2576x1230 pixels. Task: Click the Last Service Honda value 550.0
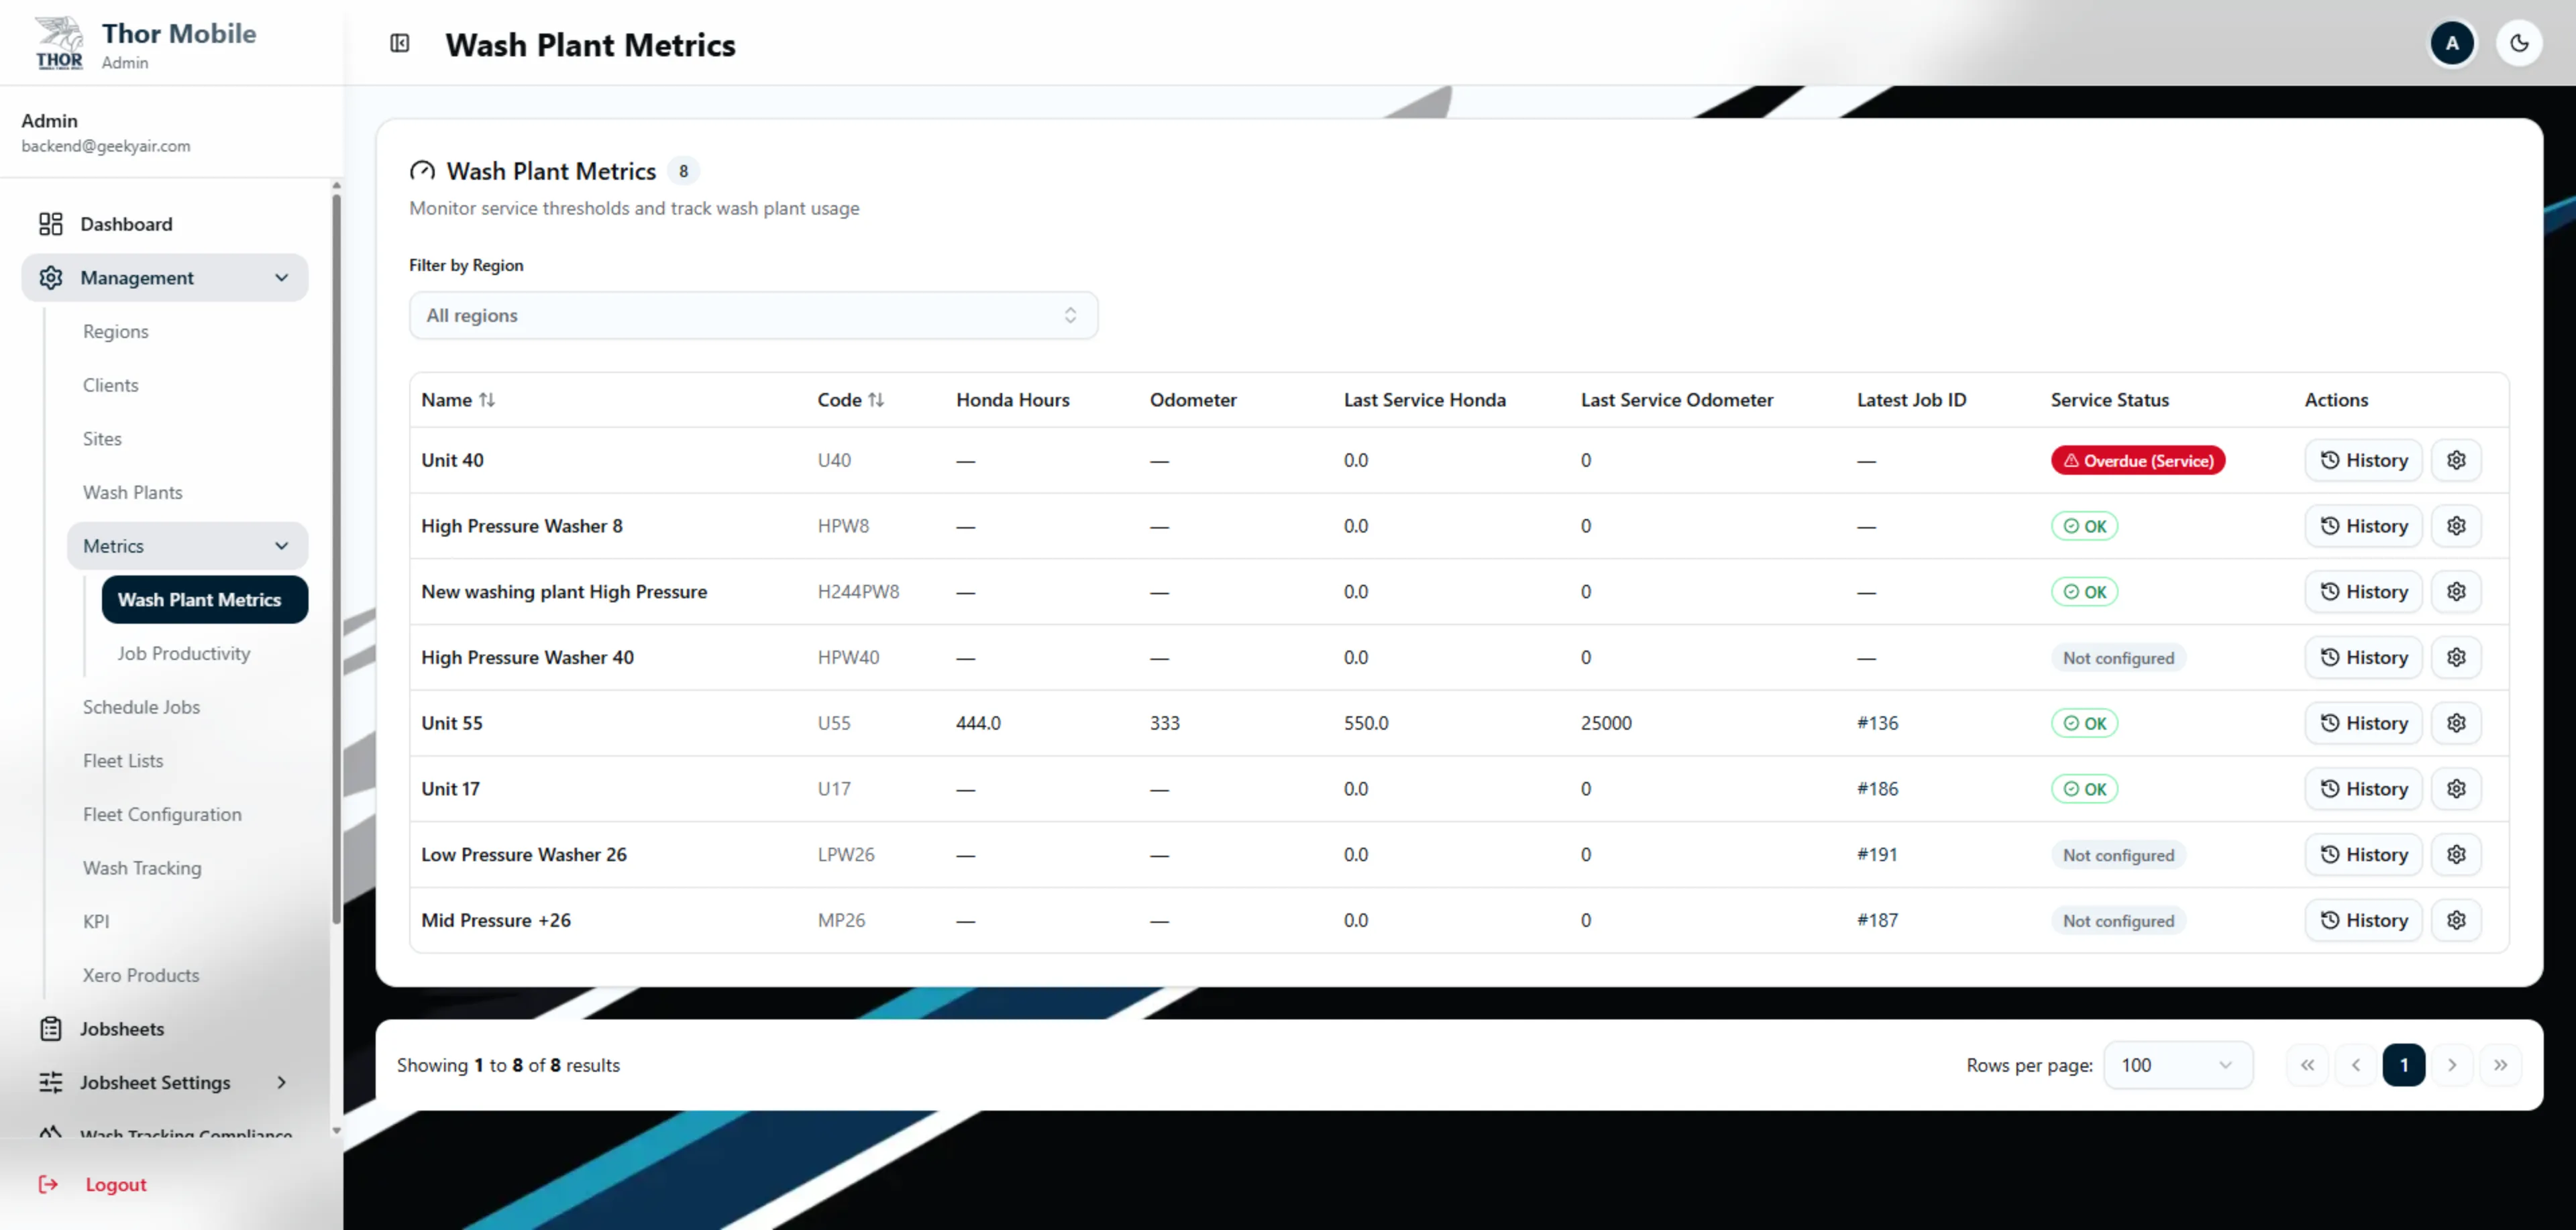pyautogui.click(x=1366, y=723)
